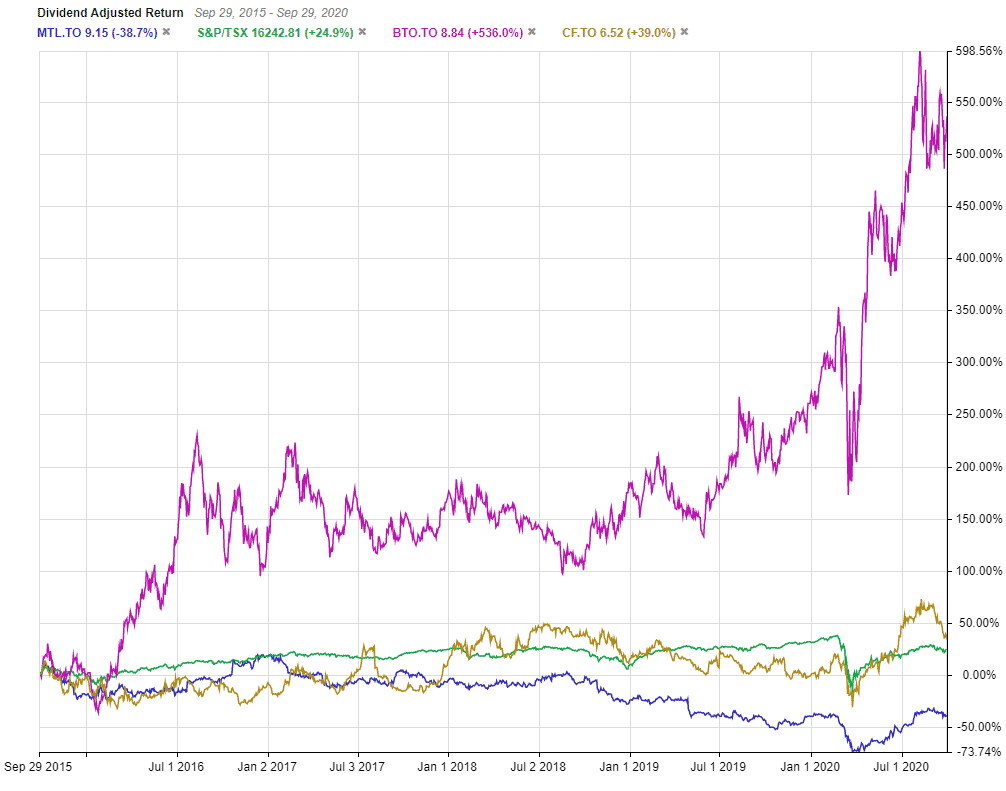Click the S&P/TSX 16242.81 legend label

[x=265, y=32]
